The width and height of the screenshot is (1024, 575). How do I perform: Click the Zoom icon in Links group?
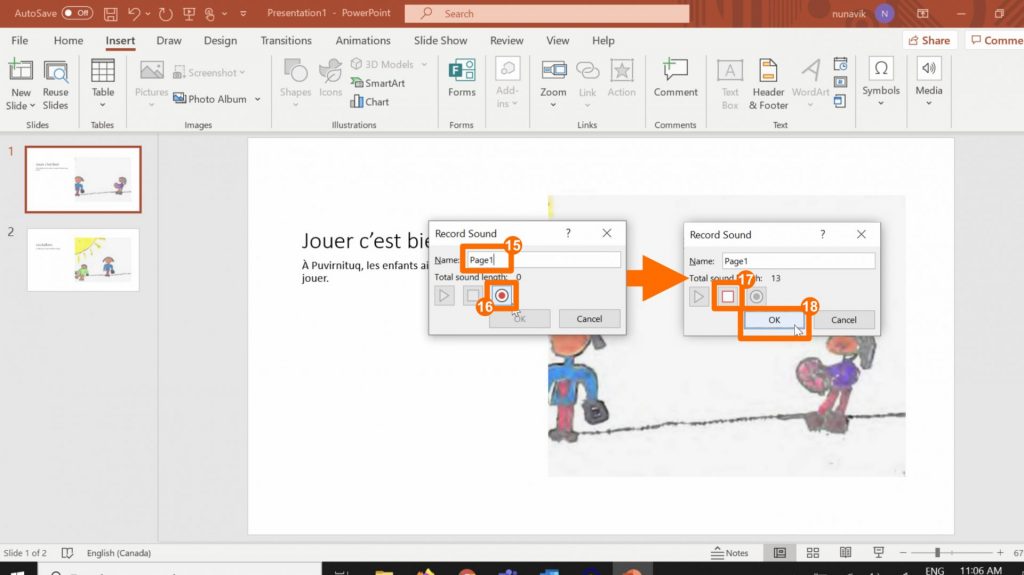point(553,73)
